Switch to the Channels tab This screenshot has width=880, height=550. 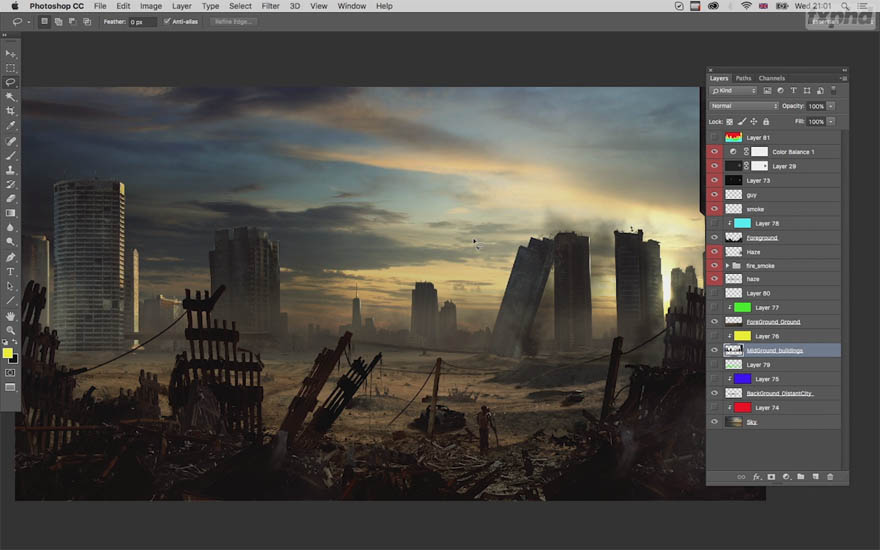[x=772, y=79]
